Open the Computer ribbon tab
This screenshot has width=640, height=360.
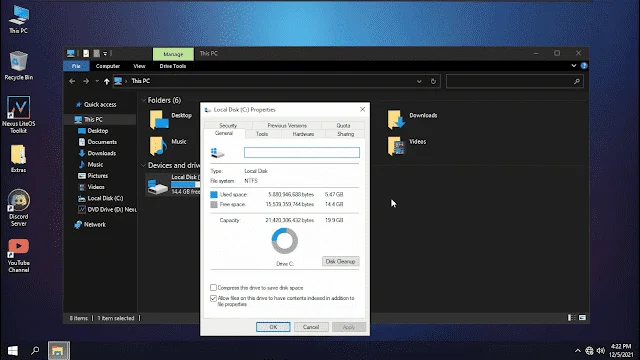pos(108,66)
